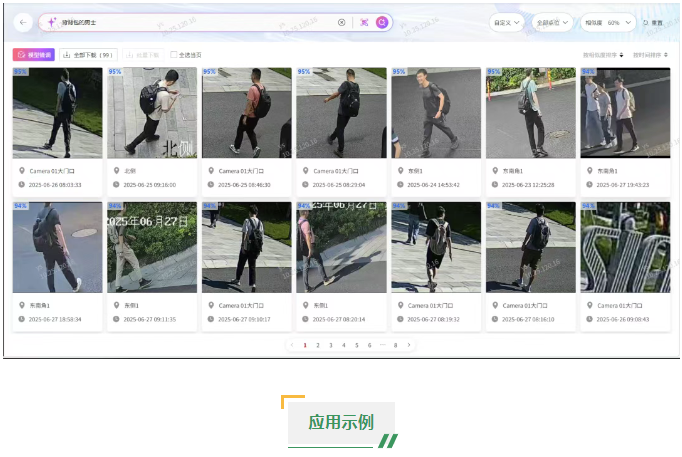Image resolution: width=682 pixels, height=457 pixels.
Task: Click pin icon on card dated 2025-06-23 12:25:28
Action: click(495, 170)
